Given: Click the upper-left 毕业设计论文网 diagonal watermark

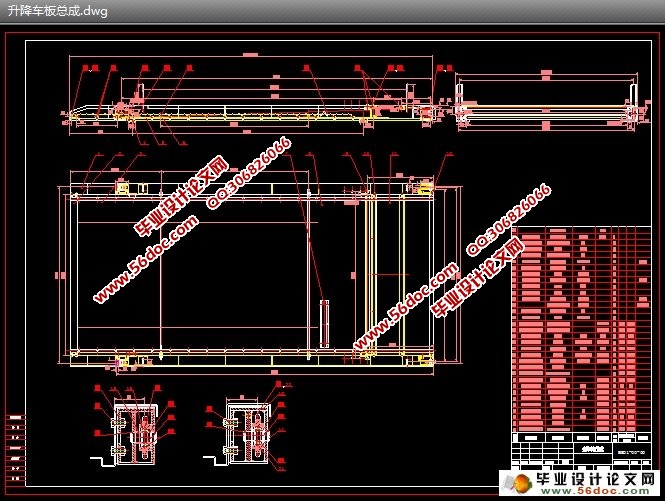Looking at the screenshot, I should (x=182, y=196).
